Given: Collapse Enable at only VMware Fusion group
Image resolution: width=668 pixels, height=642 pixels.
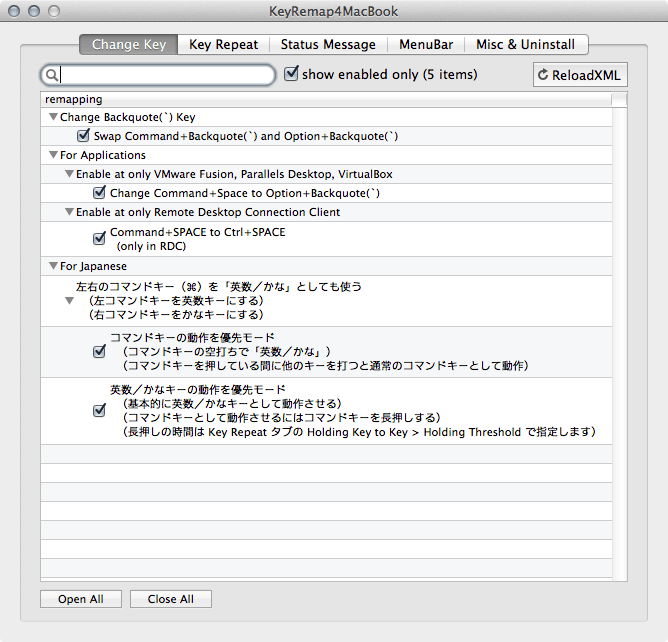Looking at the screenshot, I should tap(68, 174).
